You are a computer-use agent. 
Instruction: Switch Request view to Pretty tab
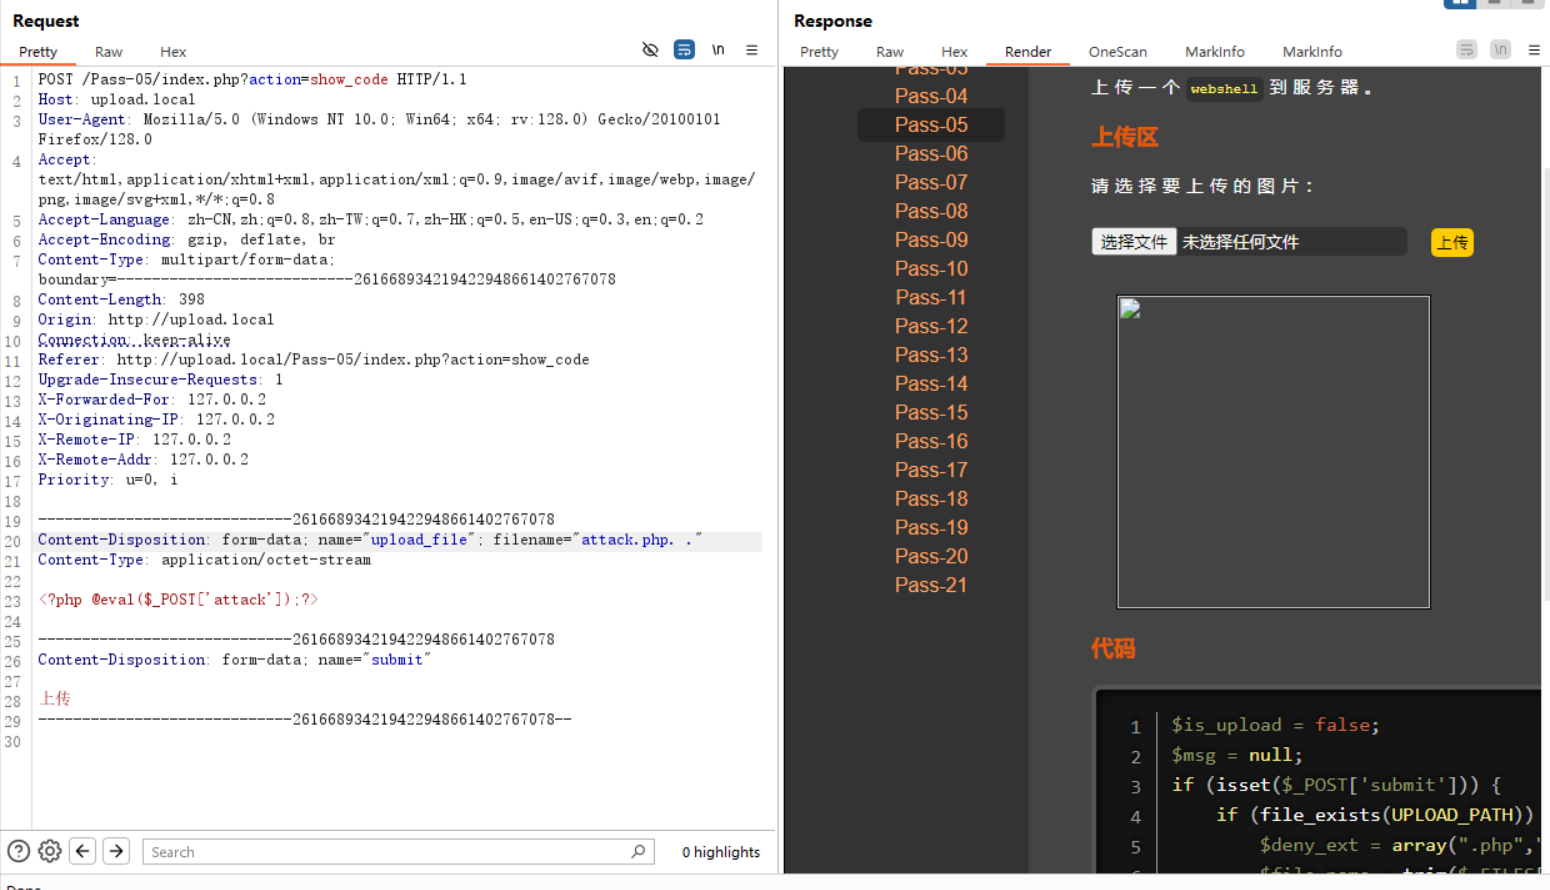pos(38,52)
